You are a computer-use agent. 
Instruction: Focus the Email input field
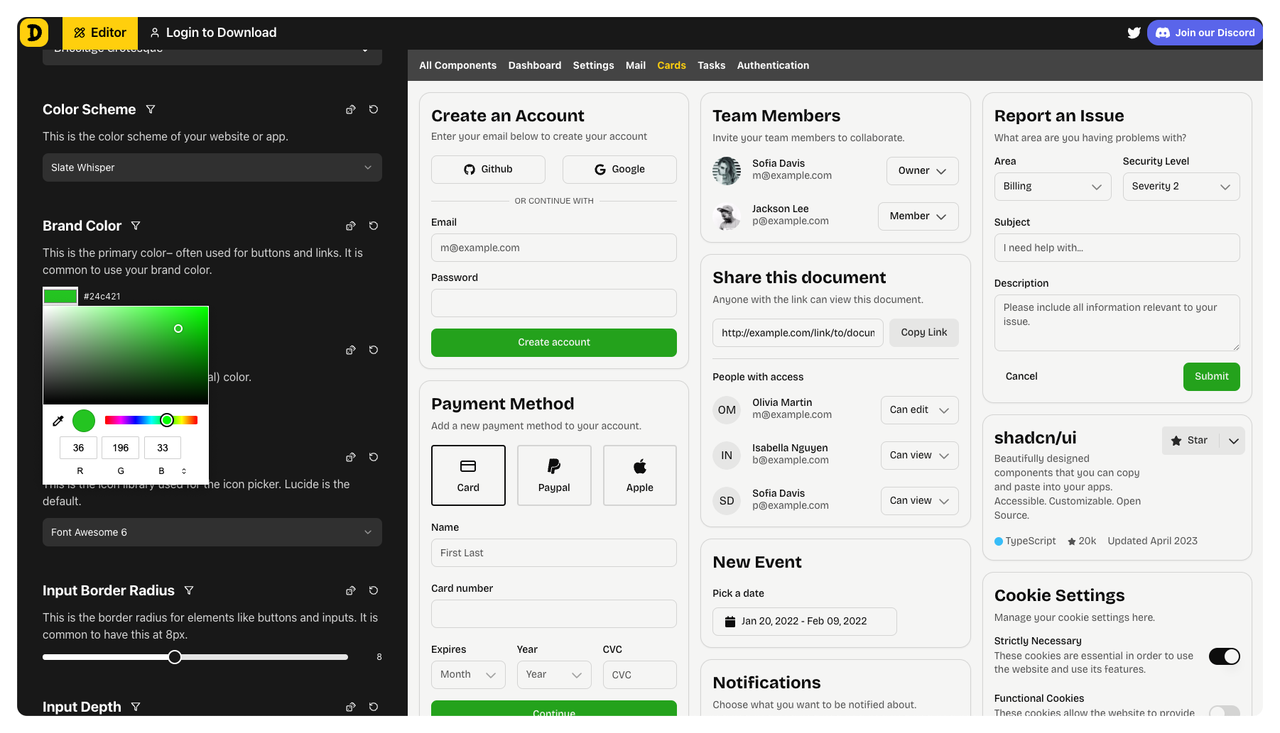554,248
